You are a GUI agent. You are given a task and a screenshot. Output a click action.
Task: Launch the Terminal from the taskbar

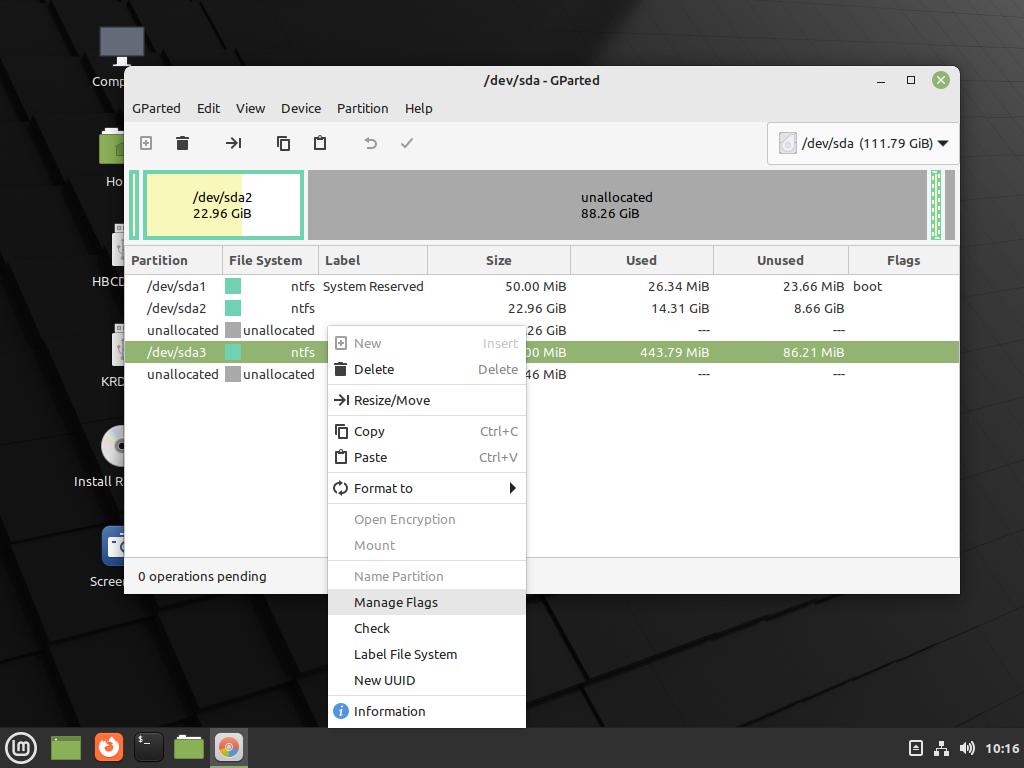tap(149, 746)
